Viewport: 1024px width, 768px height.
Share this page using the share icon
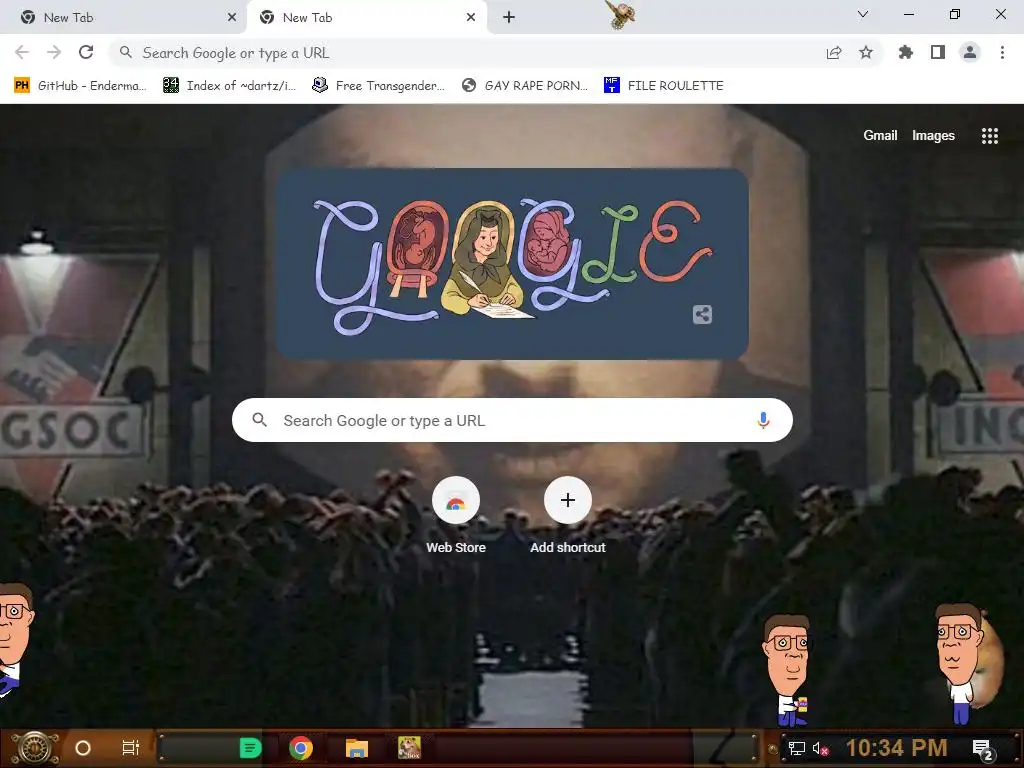coord(834,53)
